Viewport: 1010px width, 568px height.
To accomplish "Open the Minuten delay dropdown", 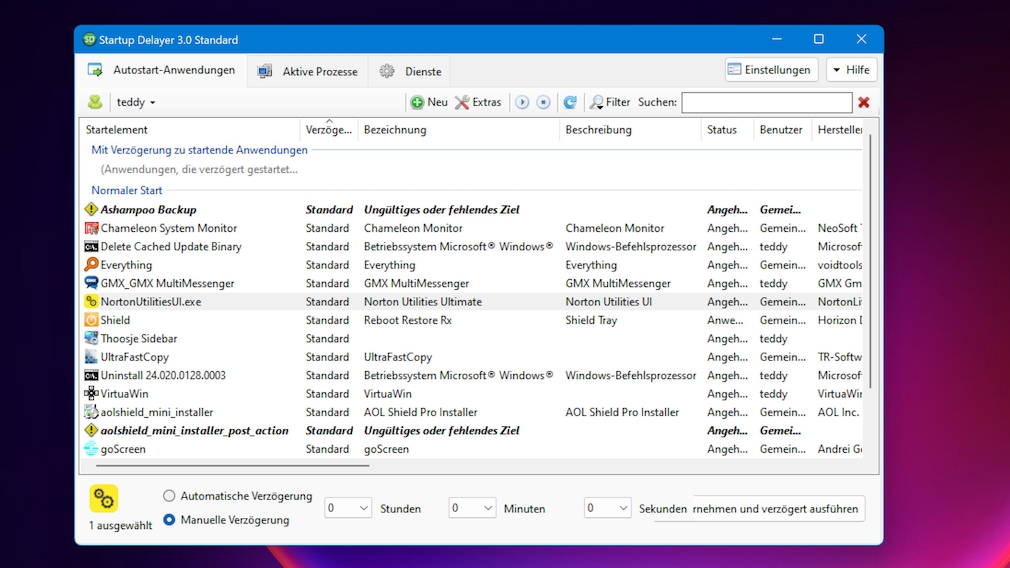I will (x=472, y=508).
